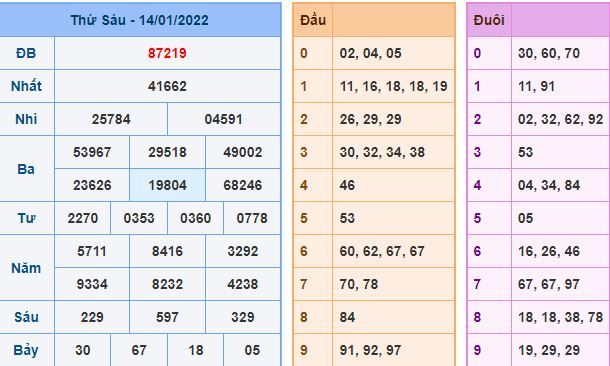The image size is (610, 366).
Task: Select seventh prize number 18 in Bảy row
Action: (196, 351)
